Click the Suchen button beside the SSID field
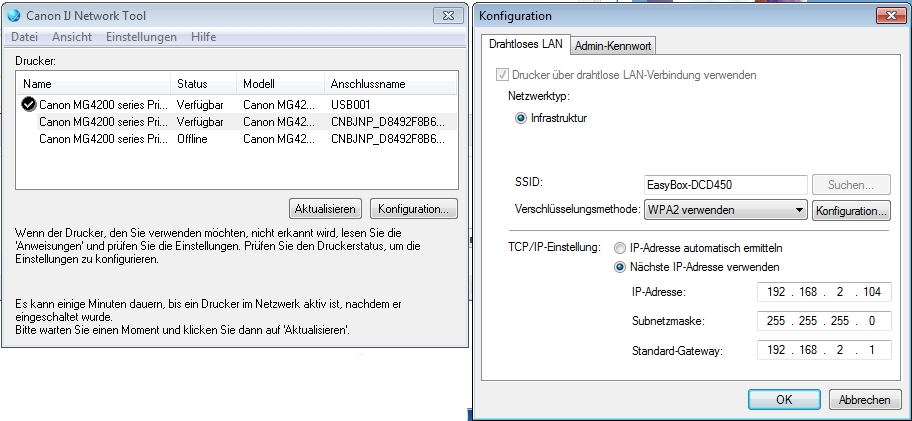 click(851, 185)
